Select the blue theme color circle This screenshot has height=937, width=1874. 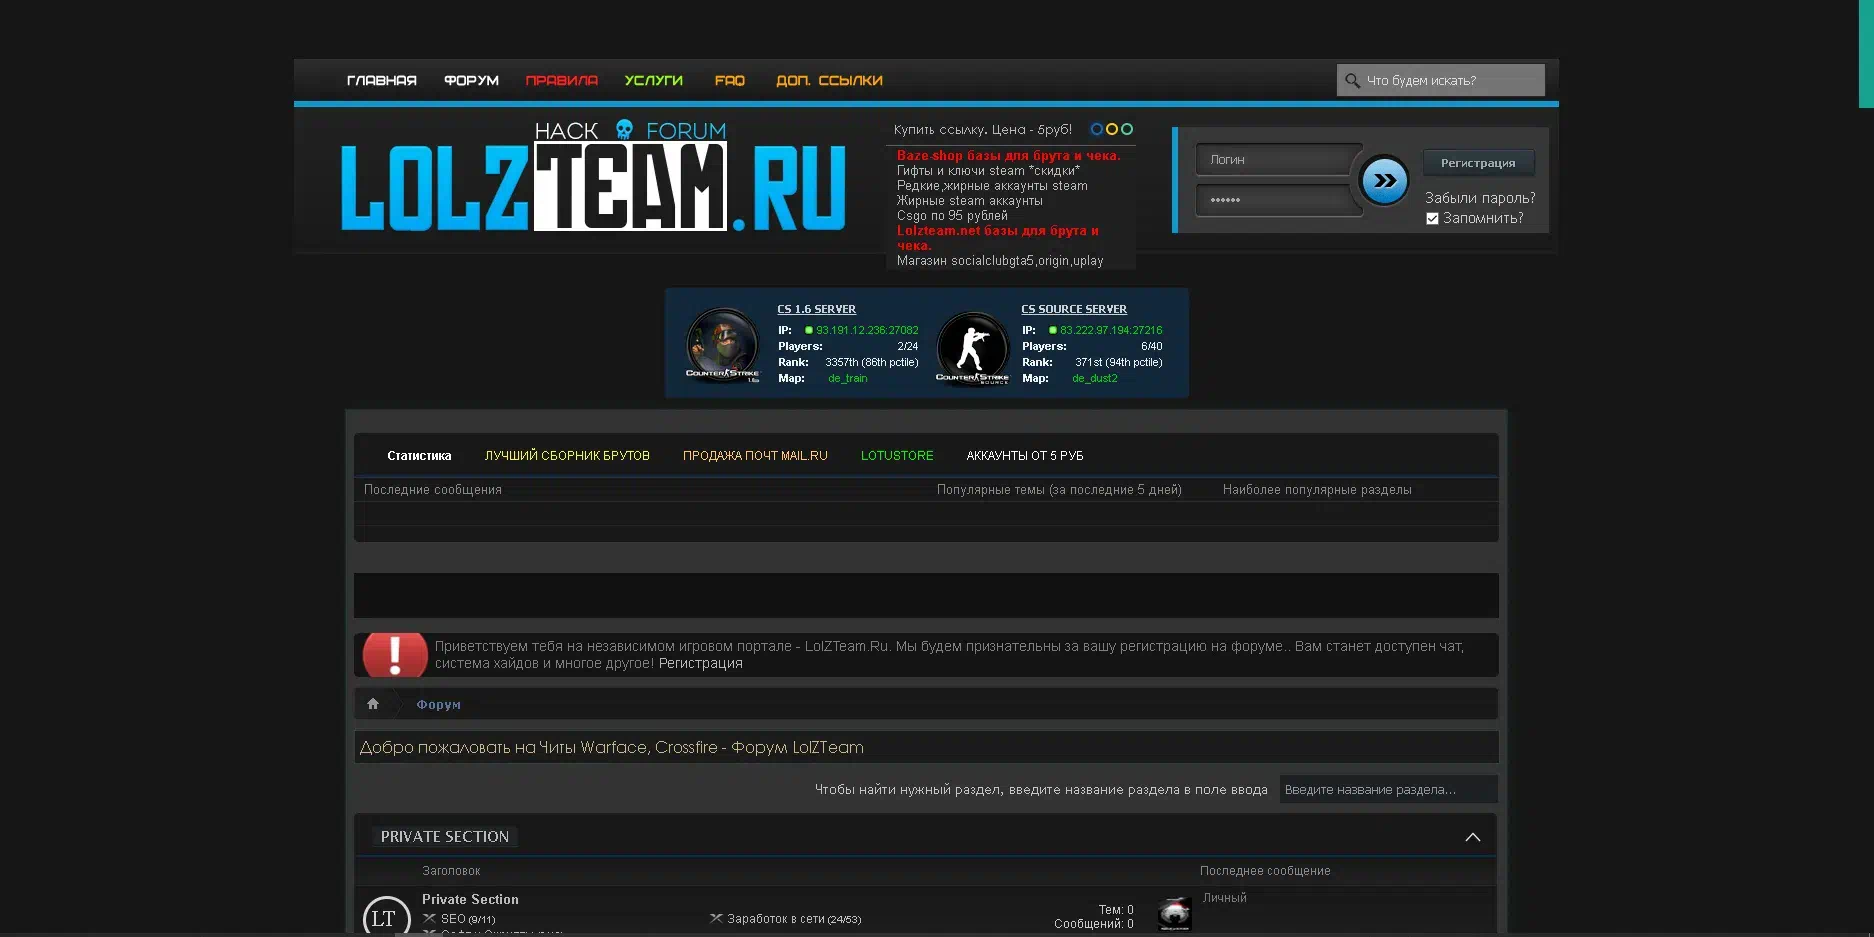[x=1096, y=129]
